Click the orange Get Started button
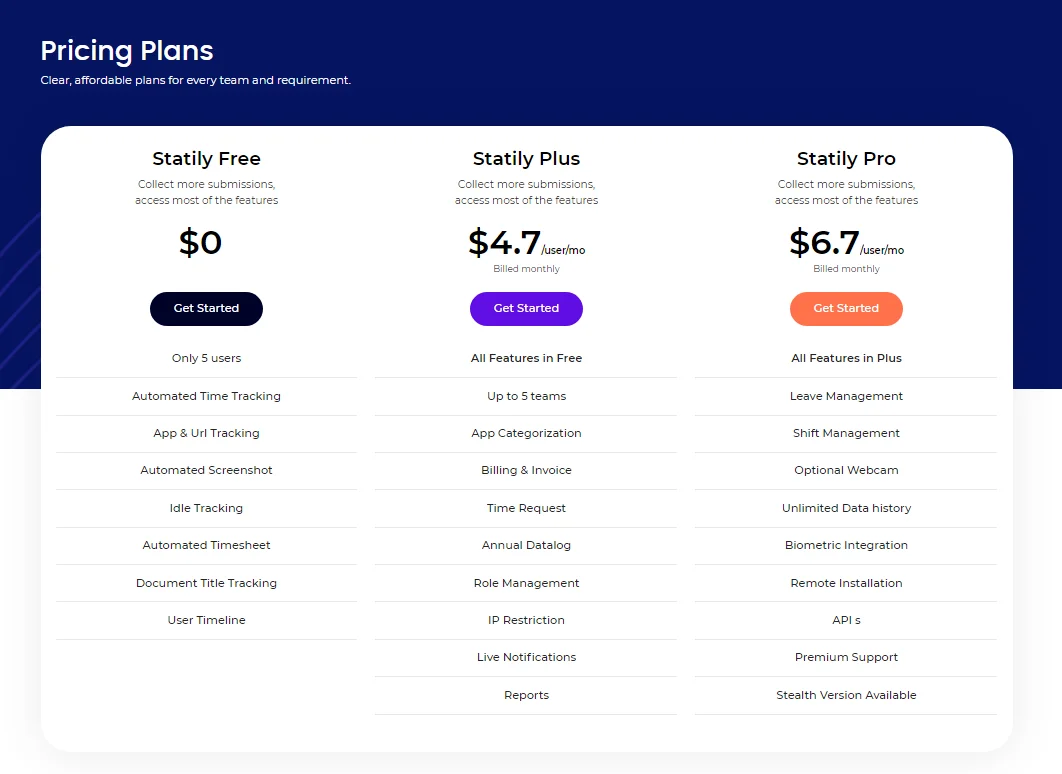1062x774 pixels. point(846,309)
